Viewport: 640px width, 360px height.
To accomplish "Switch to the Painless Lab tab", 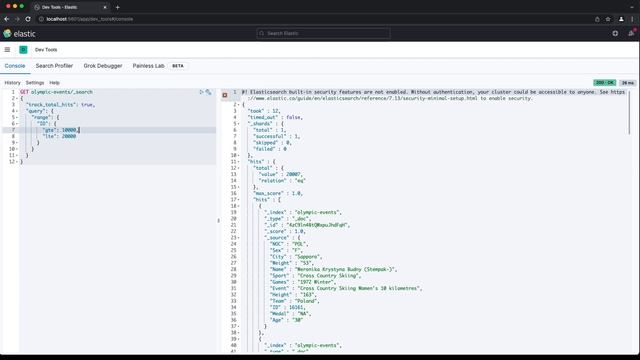I will pos(149,66).
